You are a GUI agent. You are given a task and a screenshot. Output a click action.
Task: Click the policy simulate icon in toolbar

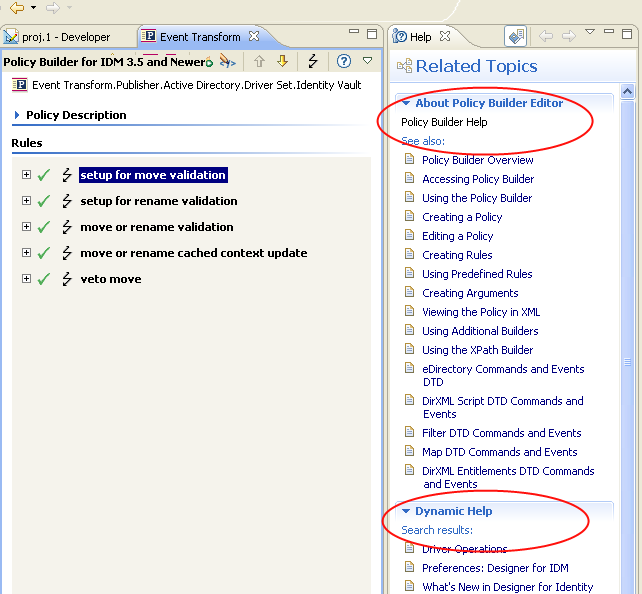click(x=209, y=62)
